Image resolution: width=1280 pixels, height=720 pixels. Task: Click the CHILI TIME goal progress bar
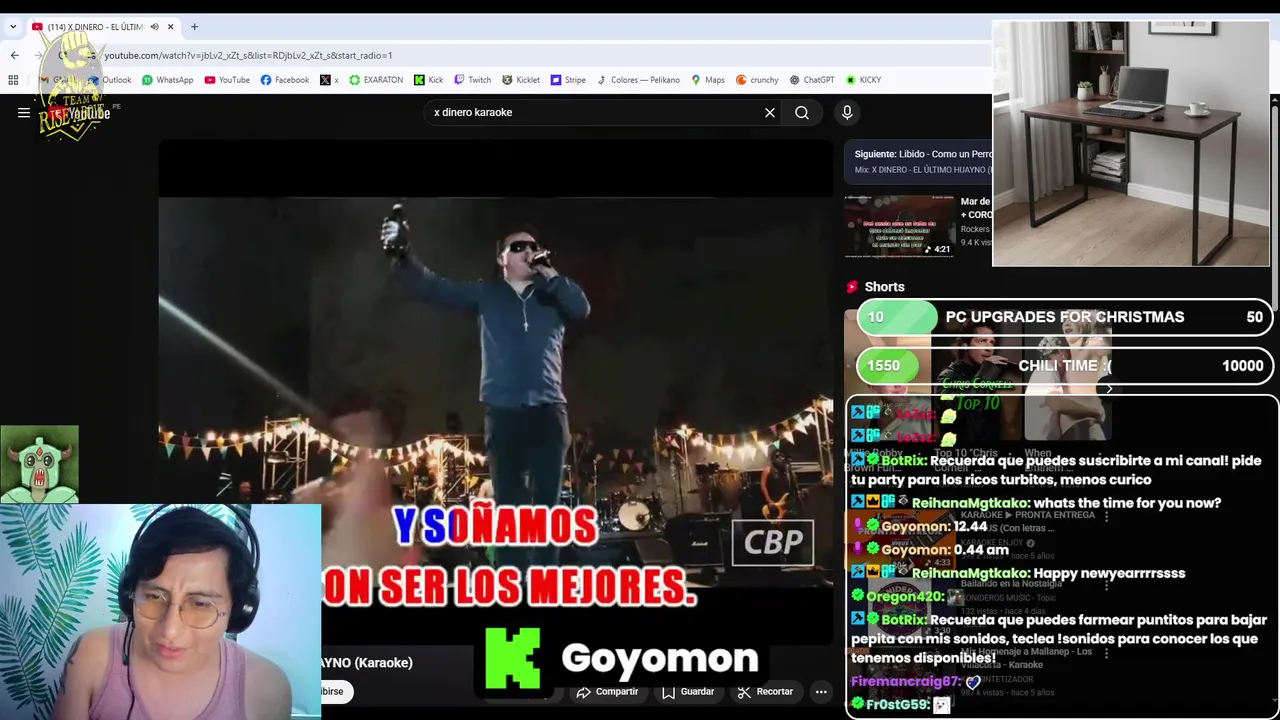[1065, 366]
